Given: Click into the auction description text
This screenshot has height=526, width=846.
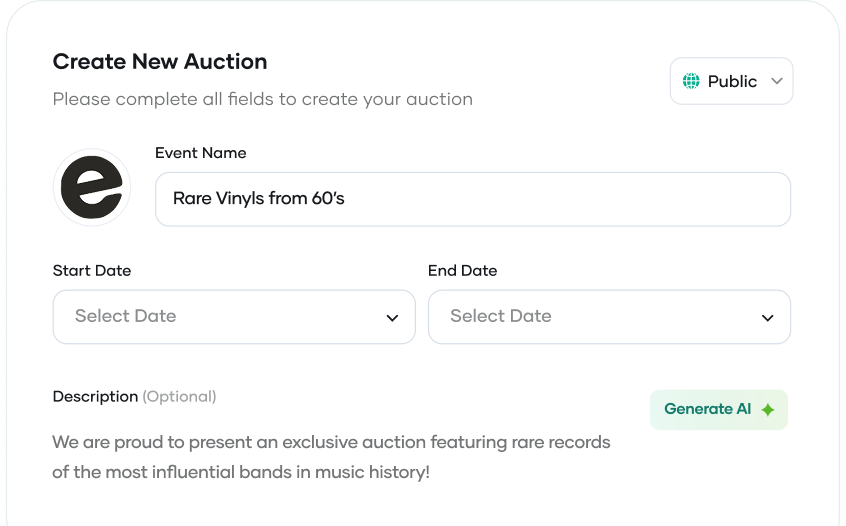Looking at the screenshot, I should point(331,442).
